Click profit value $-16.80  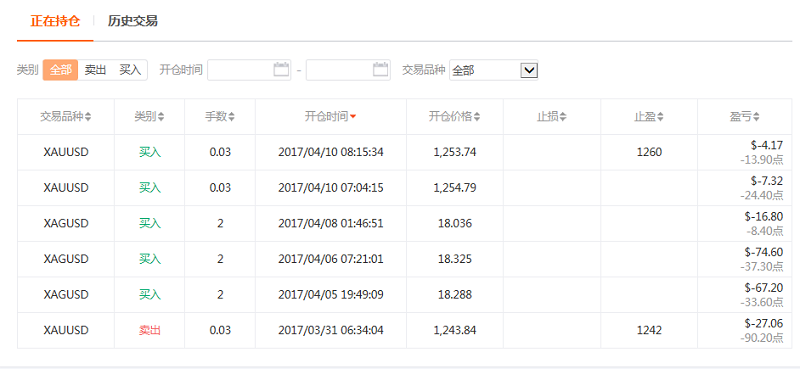pyautogui.click(x=764, y=217)
